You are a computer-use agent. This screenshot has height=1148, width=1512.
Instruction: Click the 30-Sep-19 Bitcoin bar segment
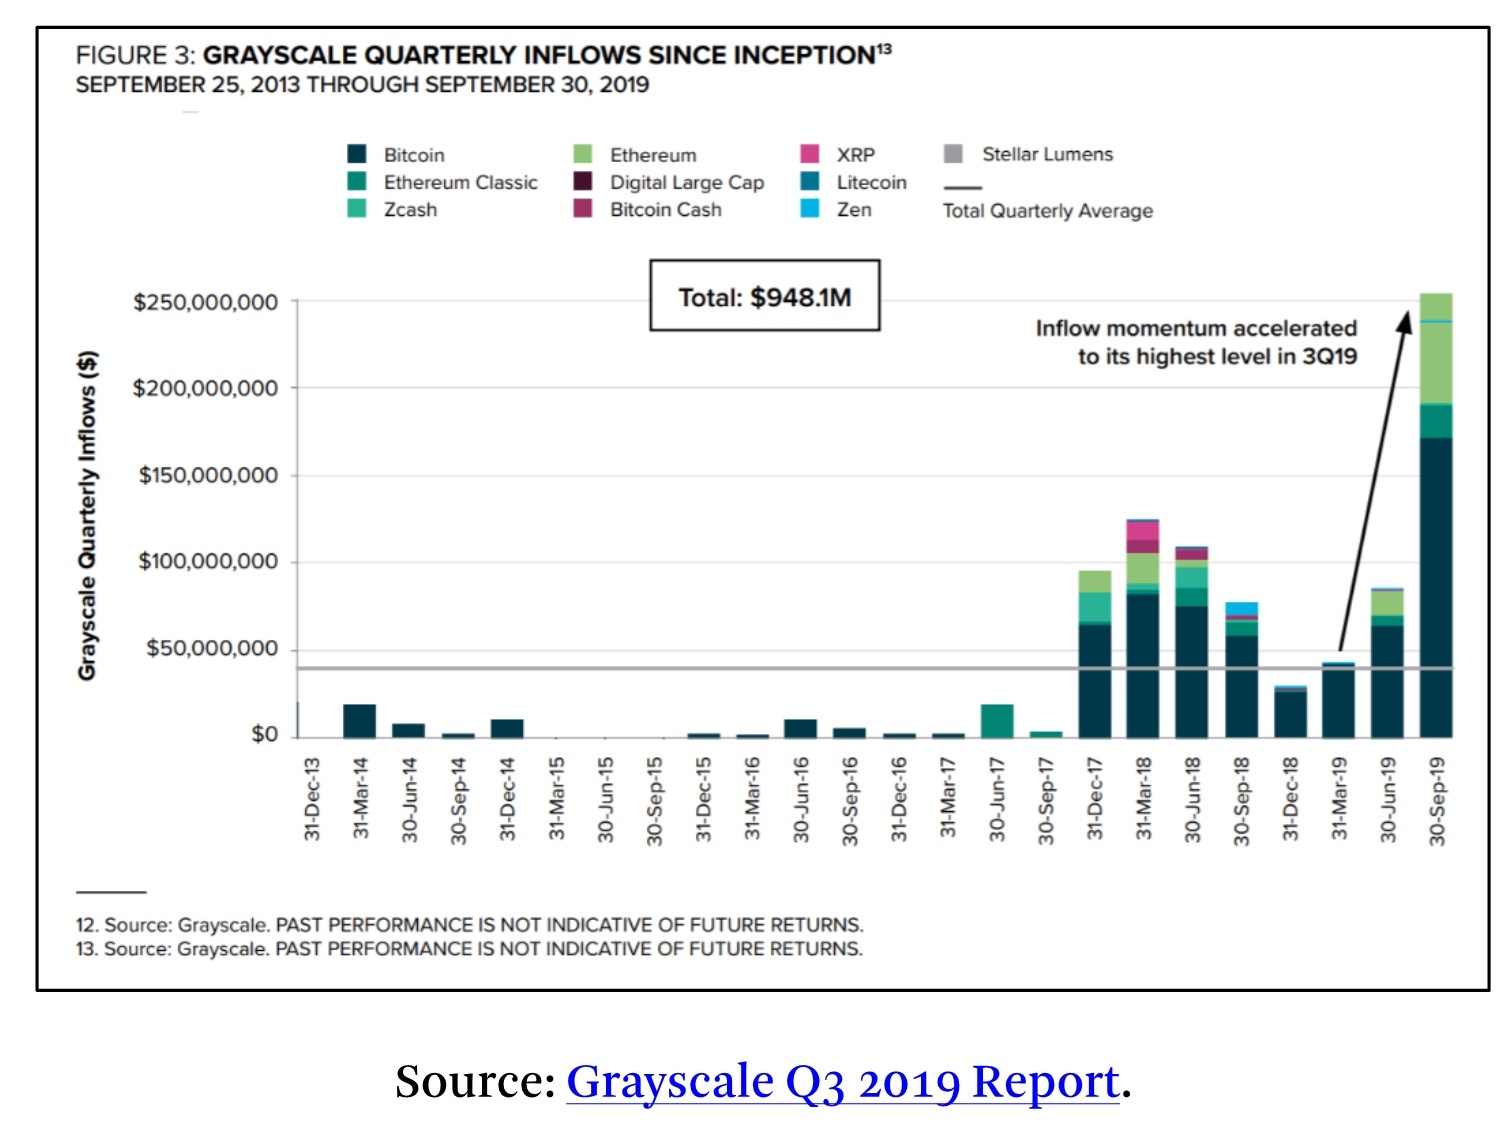tap(1436, 587)
